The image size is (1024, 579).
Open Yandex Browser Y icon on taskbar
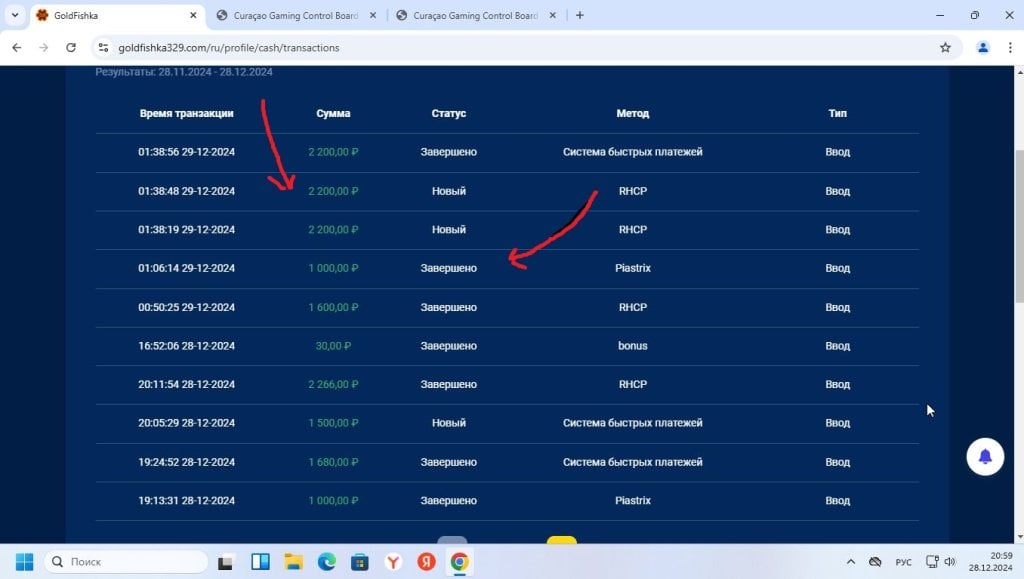[x=393, y=561]
